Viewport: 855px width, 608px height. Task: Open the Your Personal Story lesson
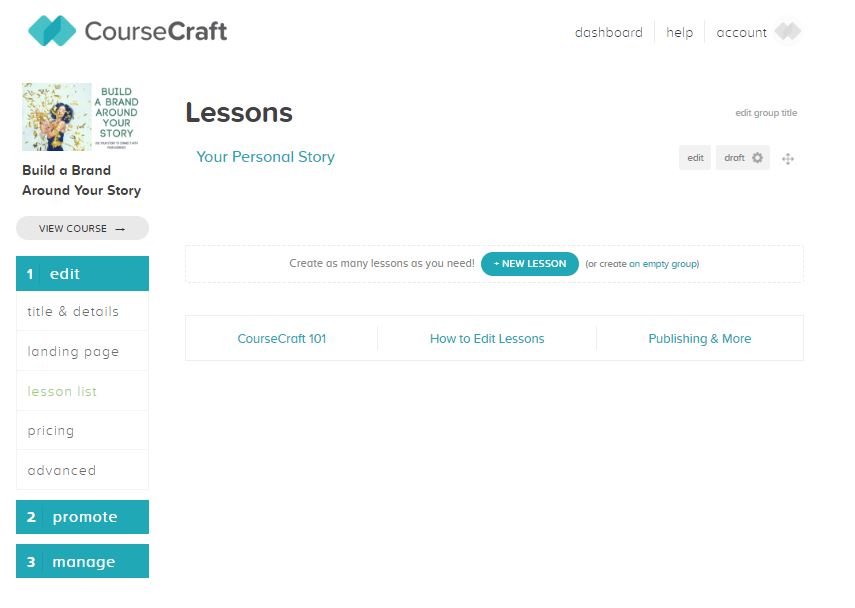266,156
